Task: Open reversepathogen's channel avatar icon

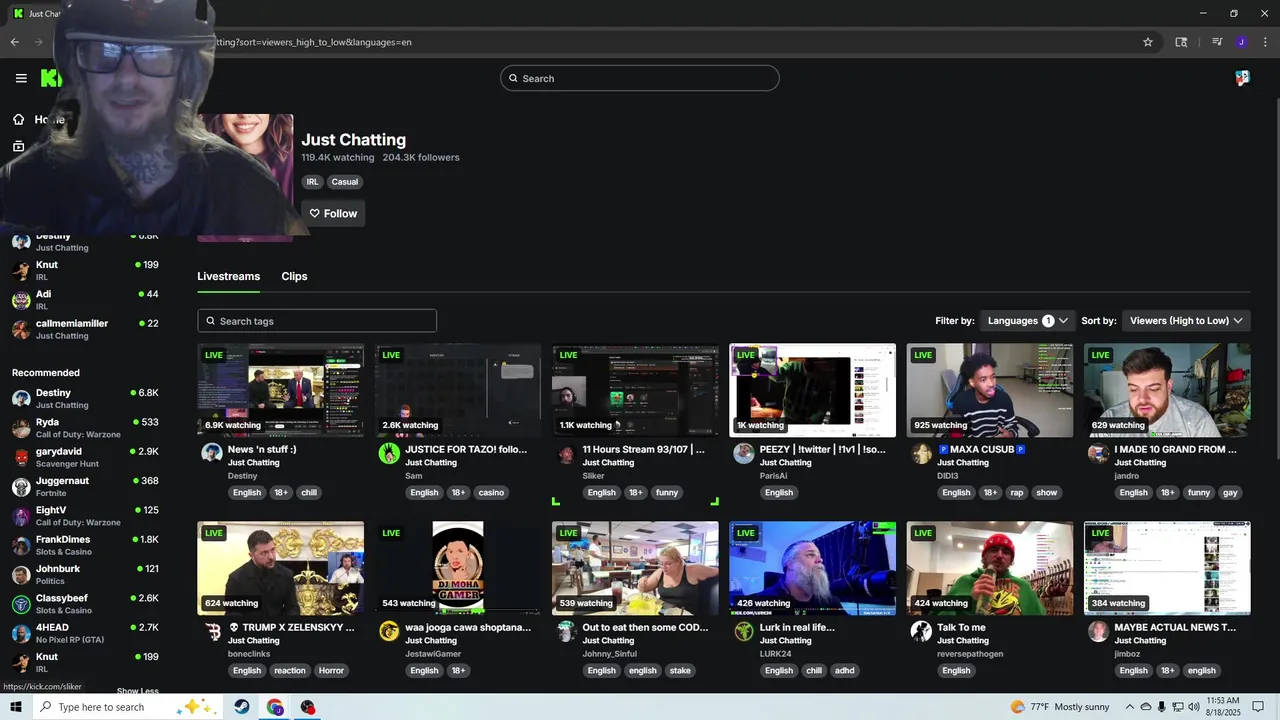Action: click(x=921, y=631)
